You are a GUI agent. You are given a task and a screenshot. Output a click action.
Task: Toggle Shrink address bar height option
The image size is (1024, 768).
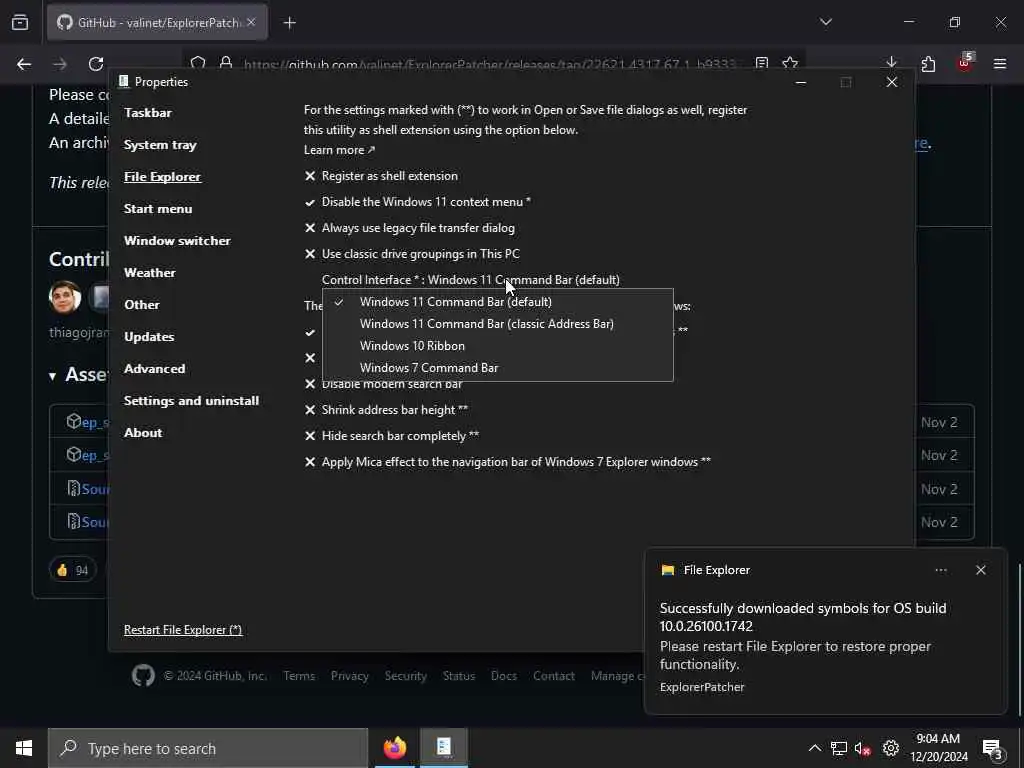pyautogui.click(x=387, y=410)
